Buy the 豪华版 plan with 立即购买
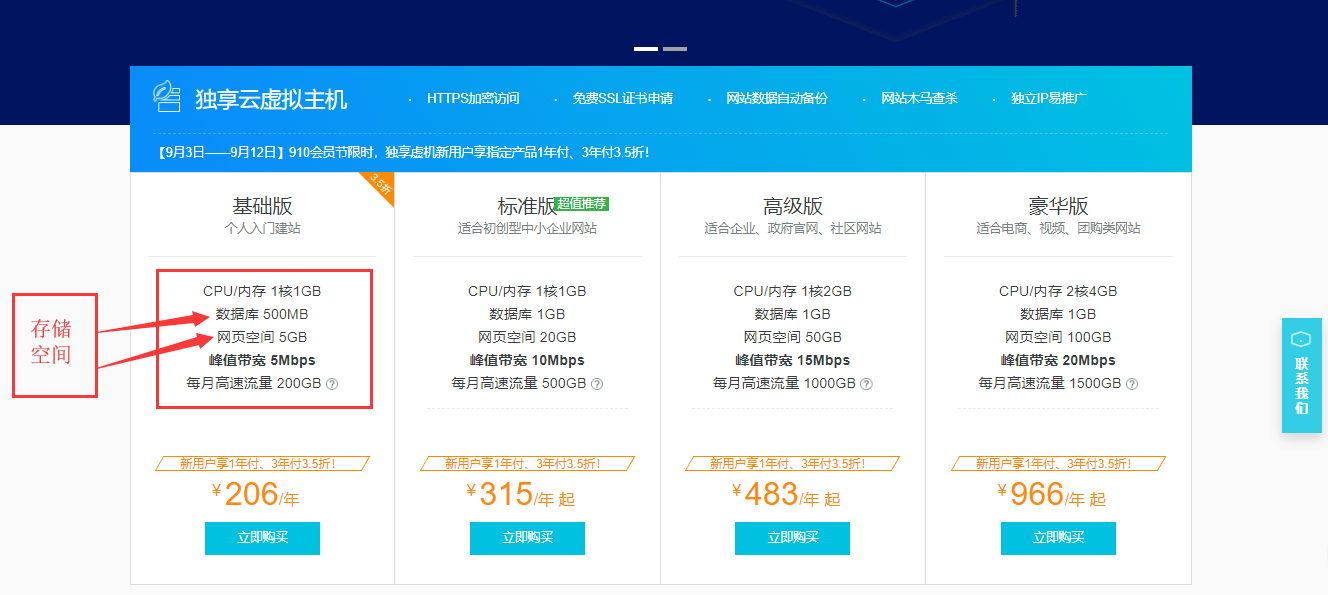 1058,538
